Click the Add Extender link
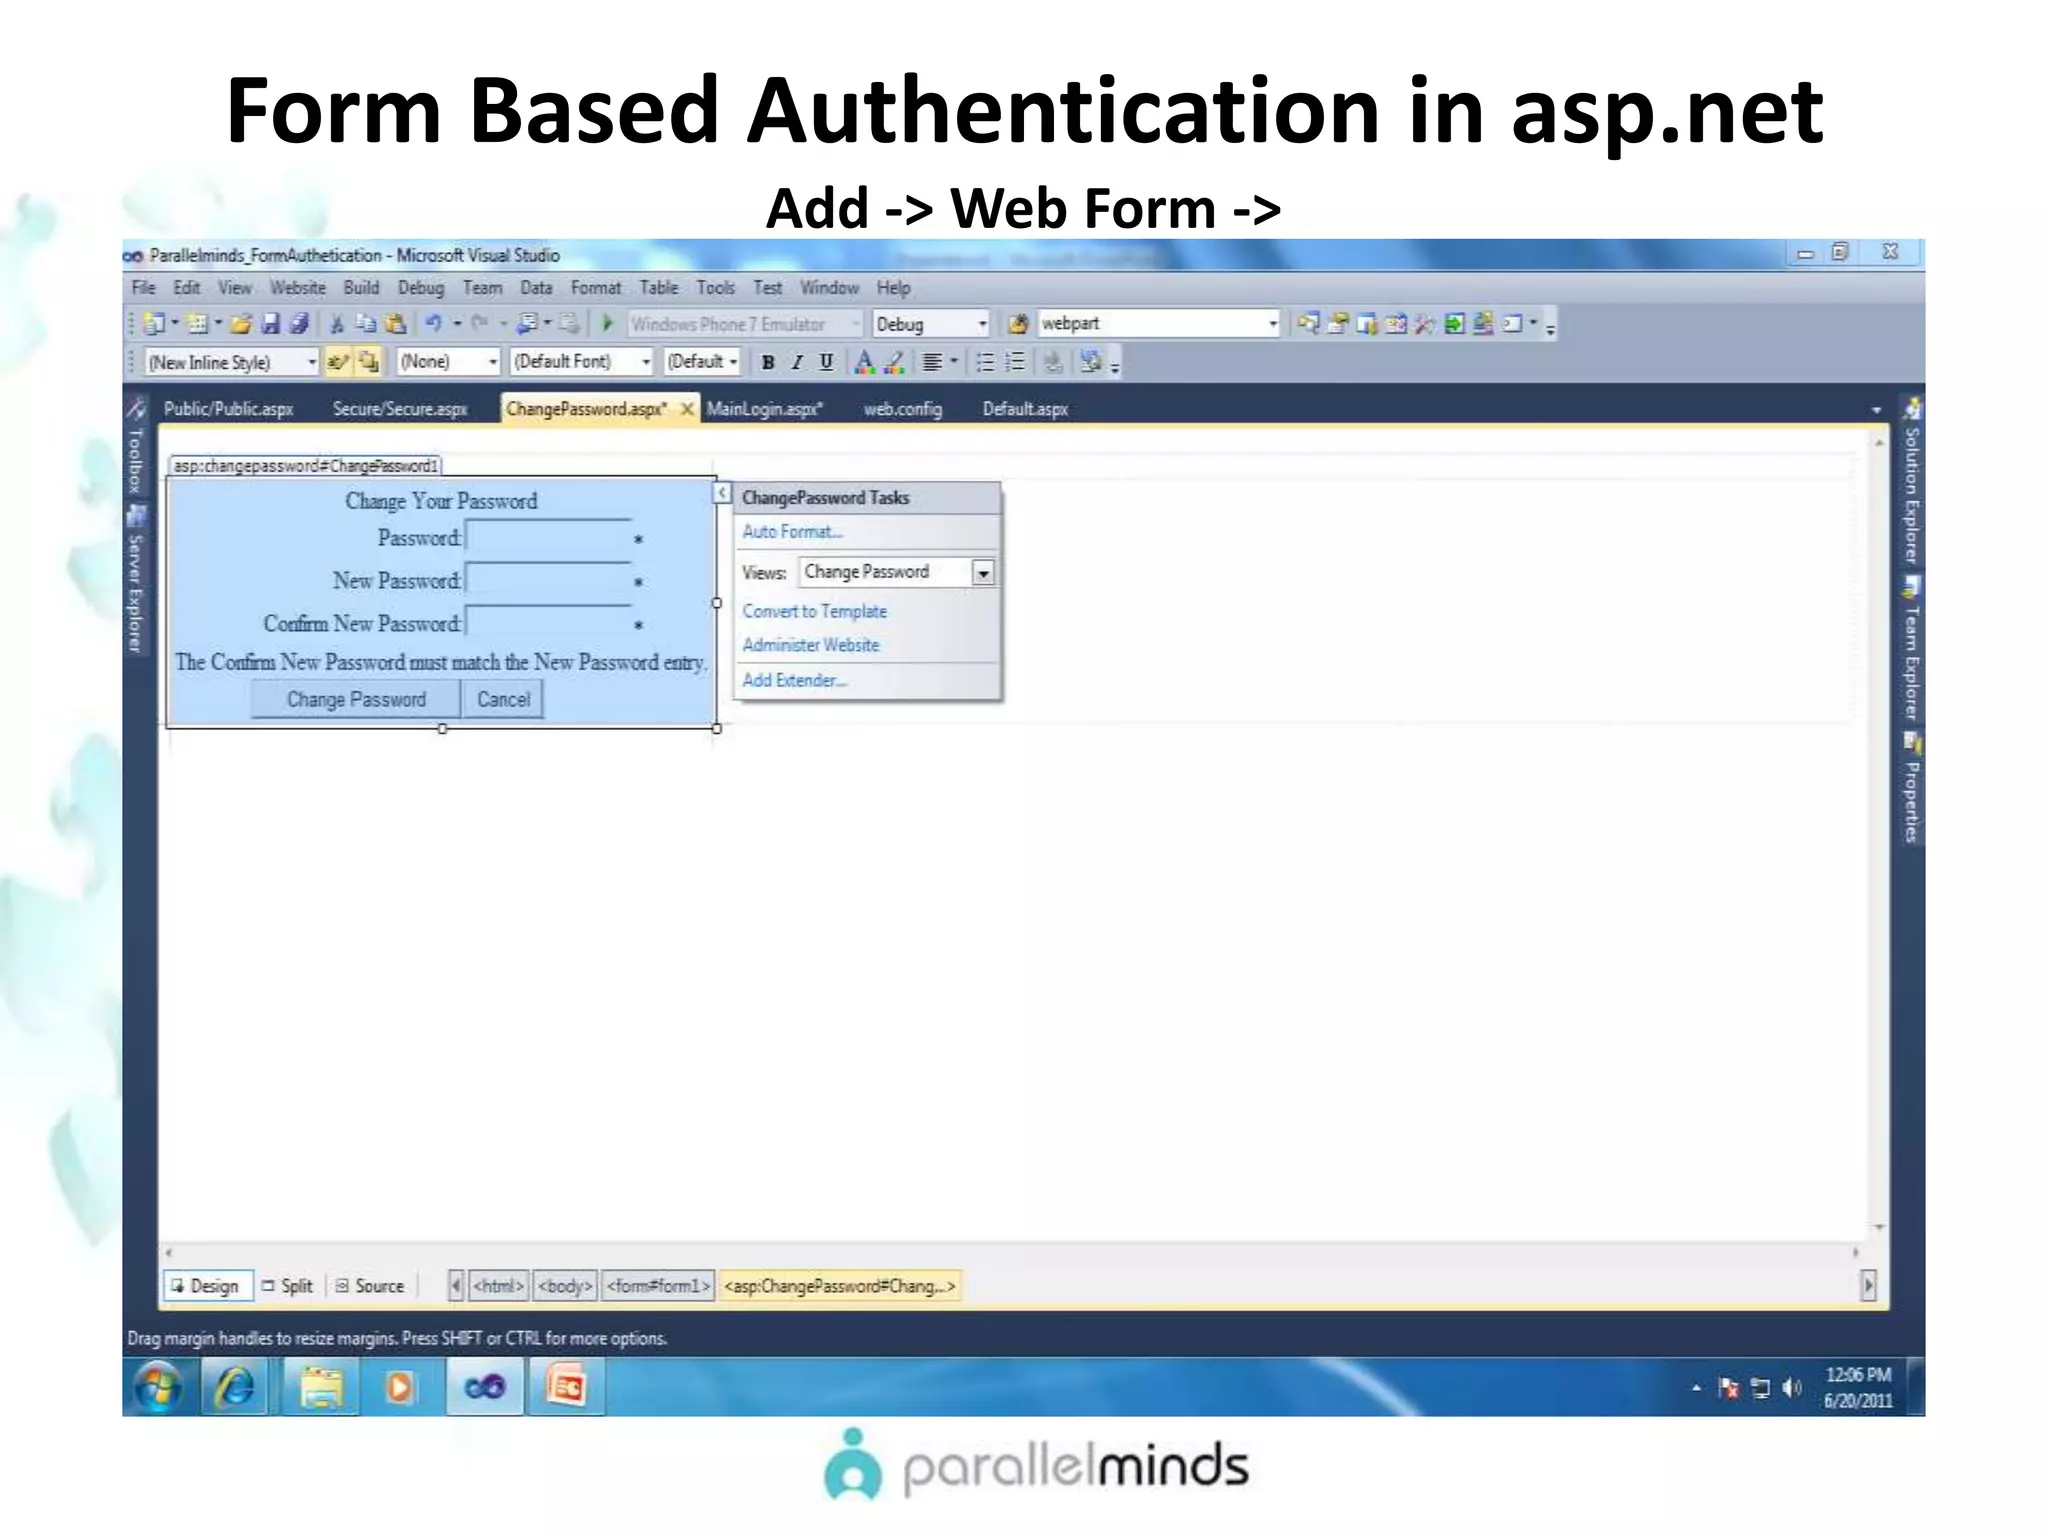Screen dimensions: 2048x1536 794,680
